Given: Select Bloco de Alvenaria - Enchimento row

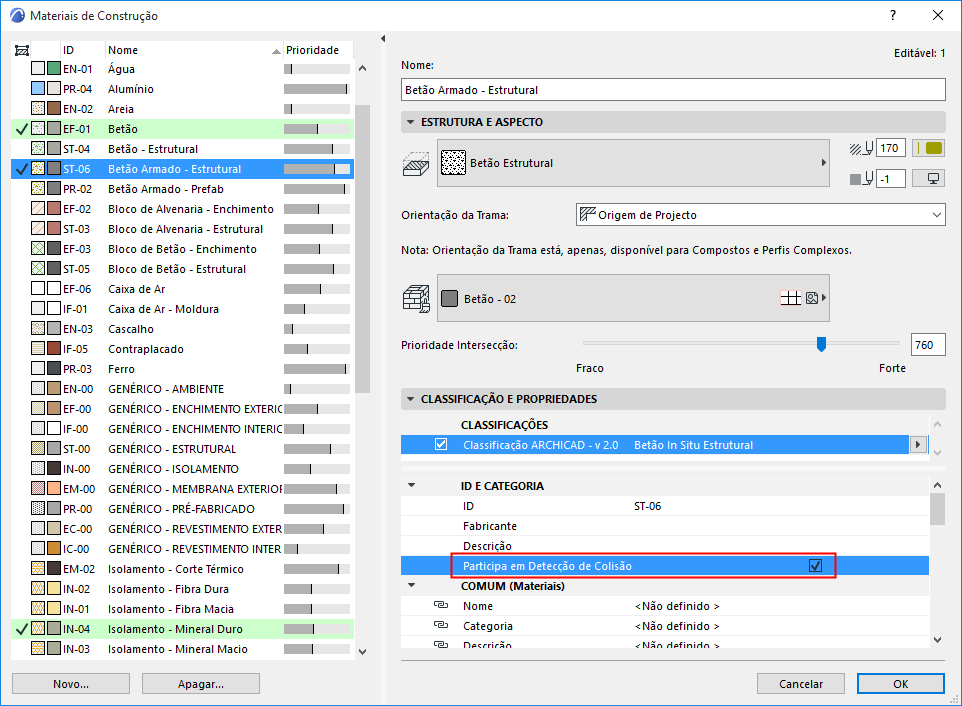Looking at the screenshot, I should [182, 209].
